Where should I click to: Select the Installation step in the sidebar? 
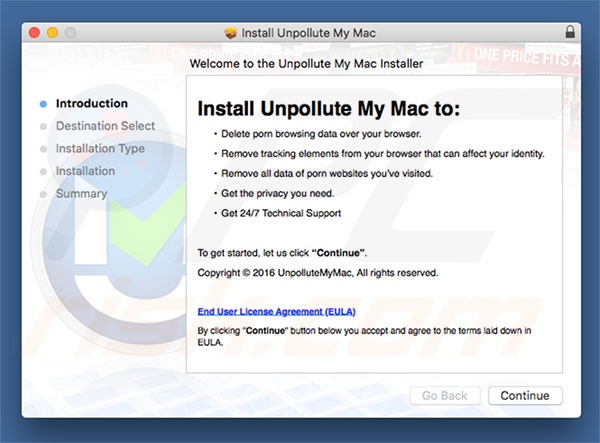click(x=85, y=171)
